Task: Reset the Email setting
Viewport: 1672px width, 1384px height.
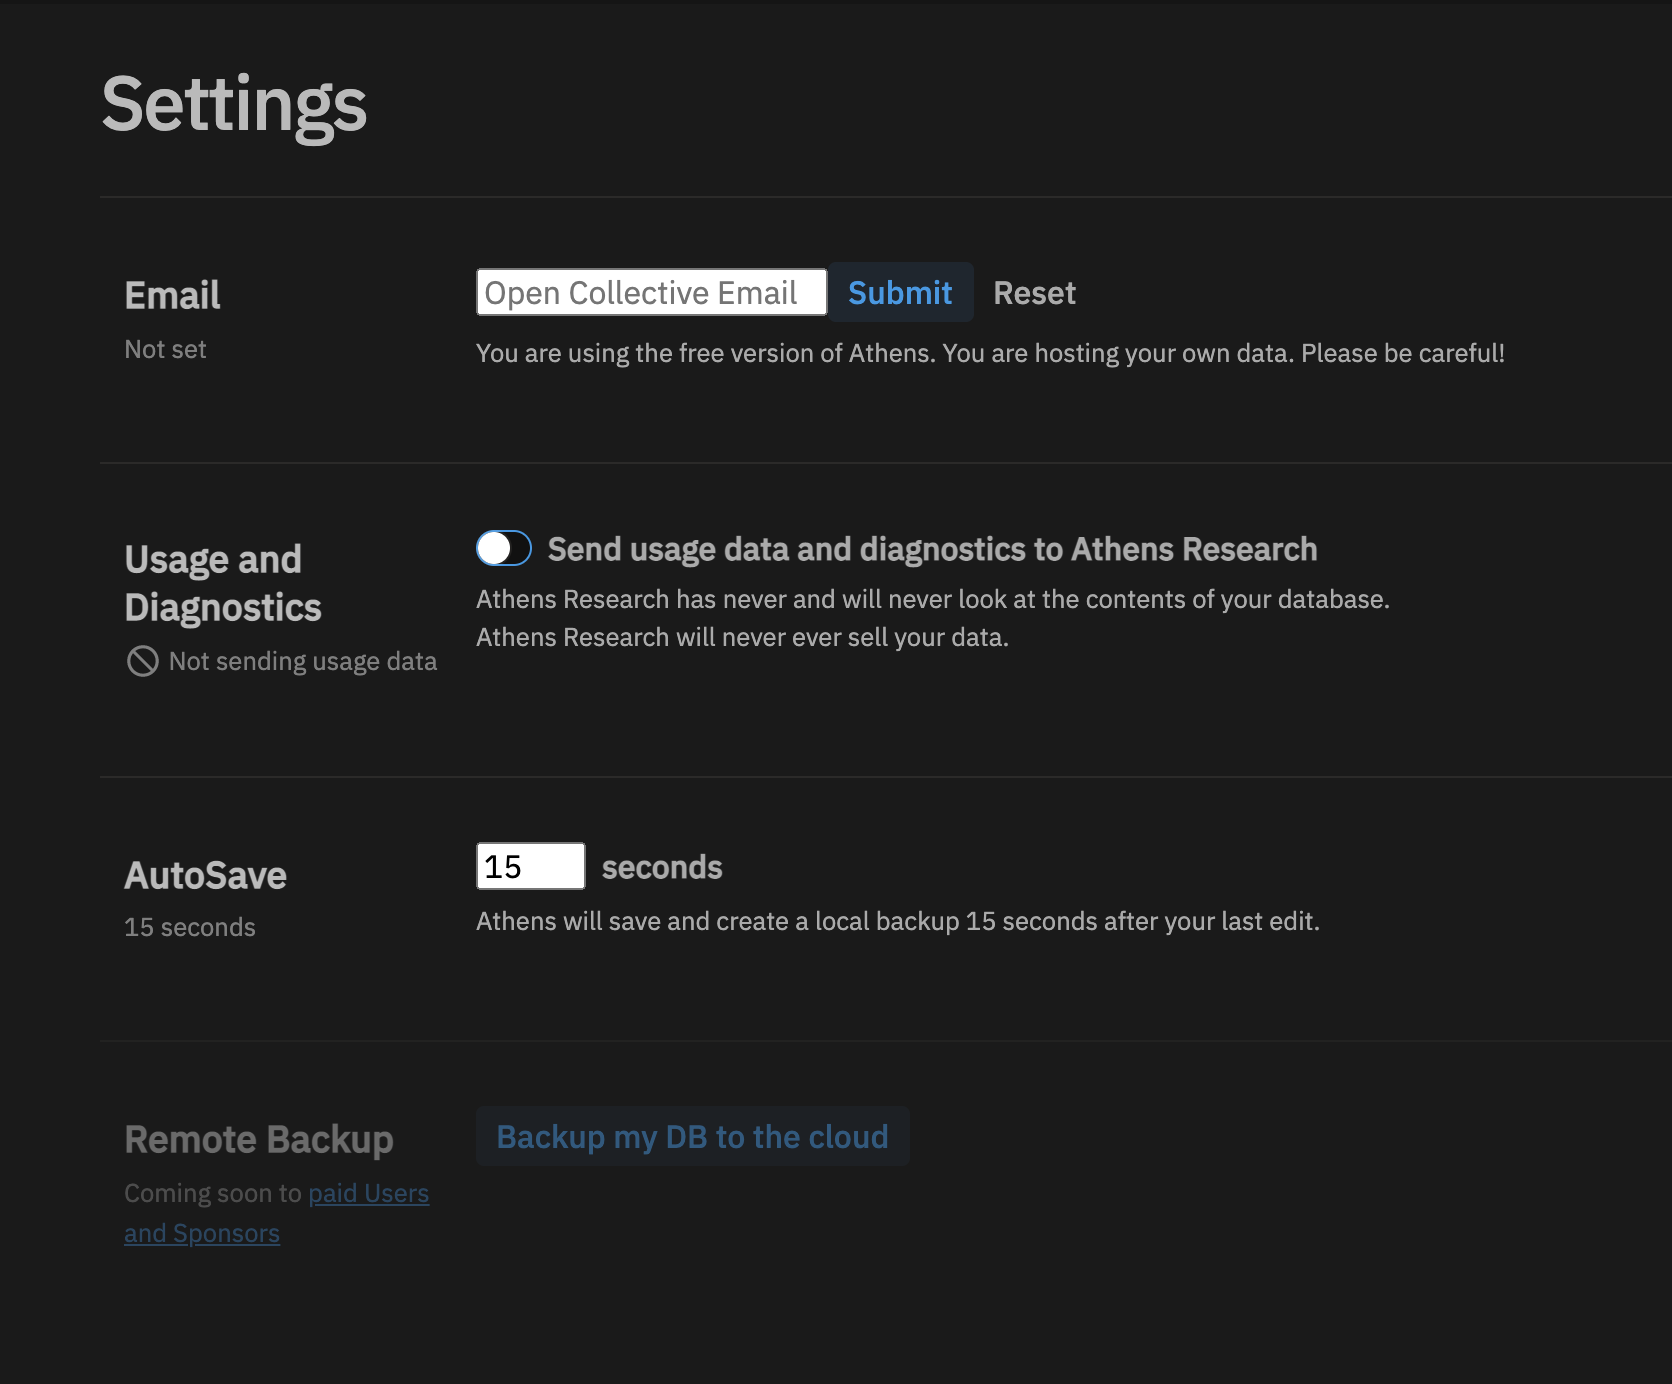Action: point(1034,292)
